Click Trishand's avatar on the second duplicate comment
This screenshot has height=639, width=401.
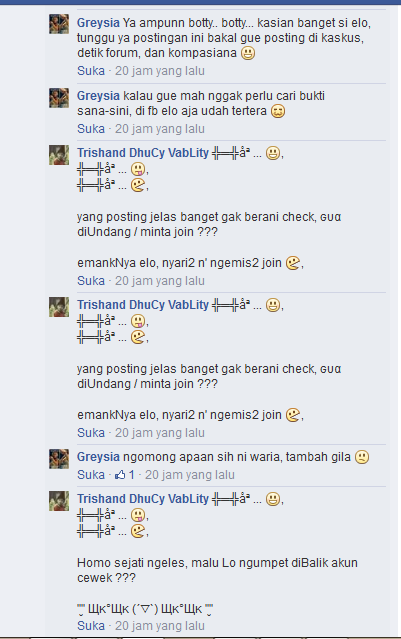[x=59, y=307]
